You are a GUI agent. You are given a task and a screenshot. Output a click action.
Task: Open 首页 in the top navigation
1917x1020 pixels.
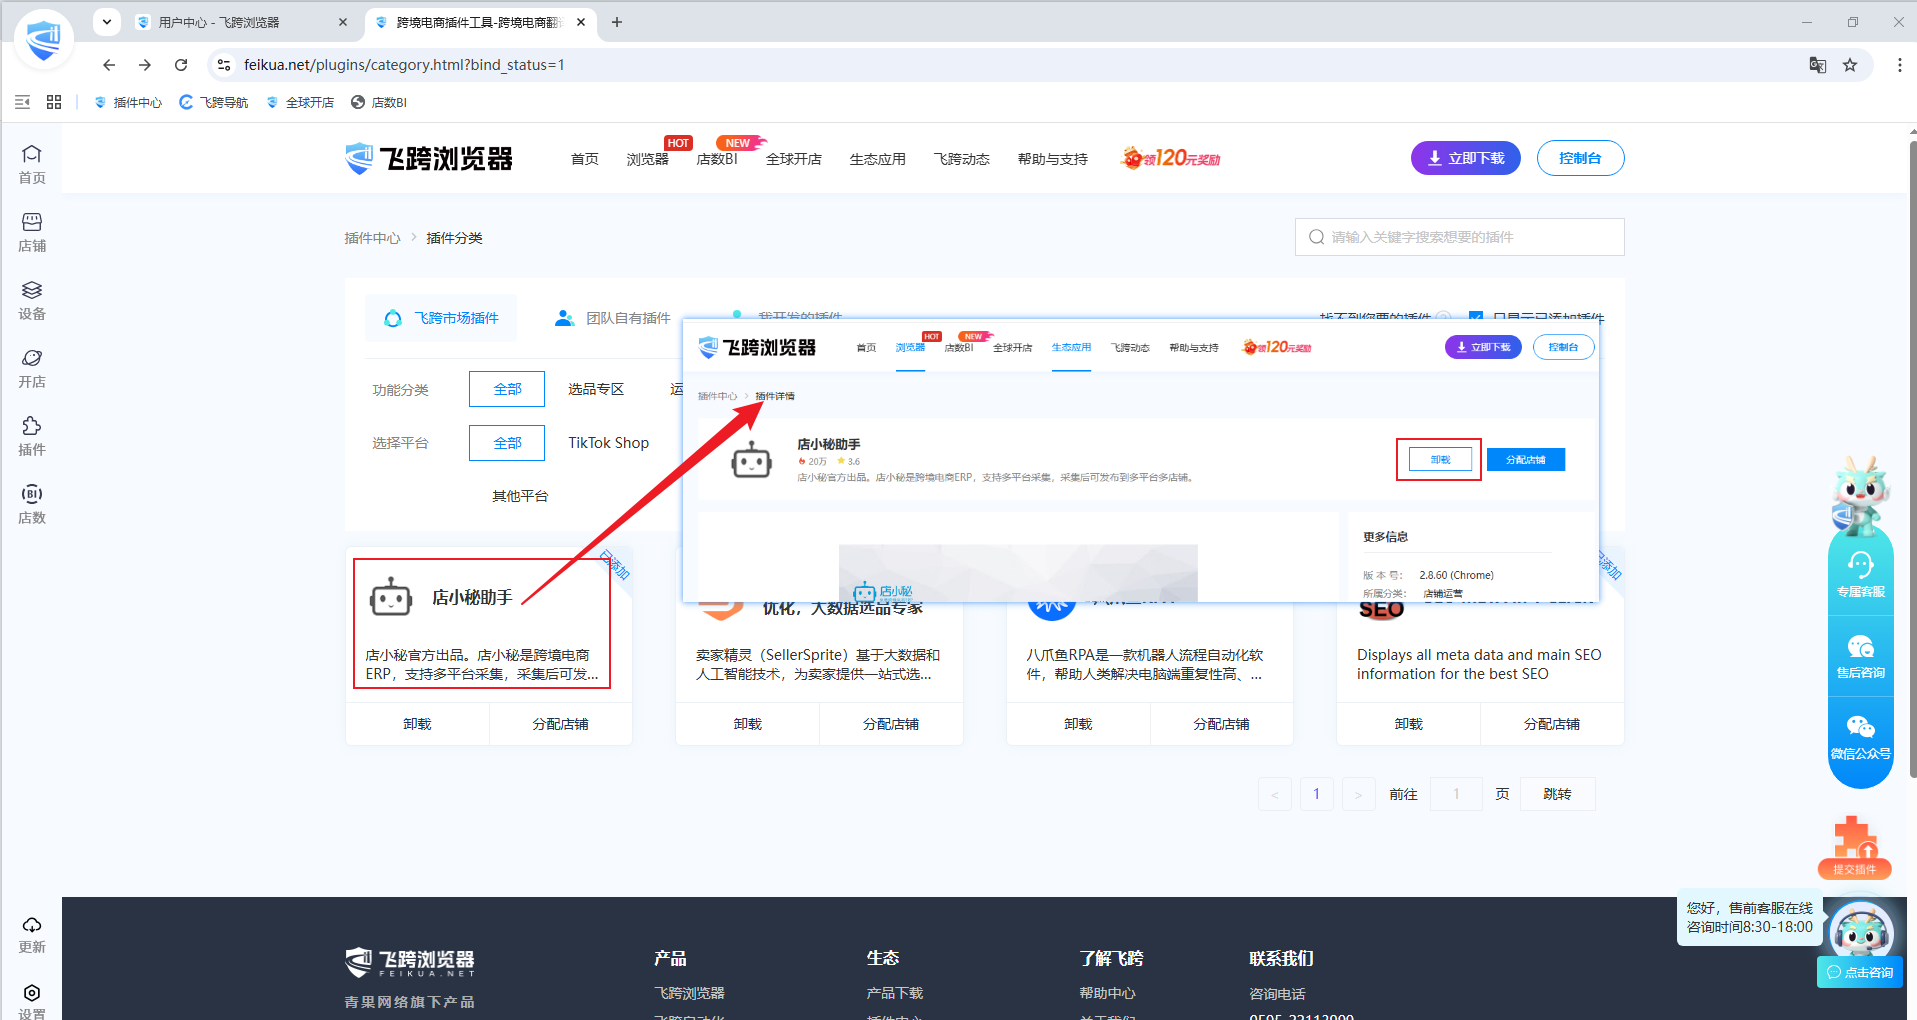(x=585, y=159)
